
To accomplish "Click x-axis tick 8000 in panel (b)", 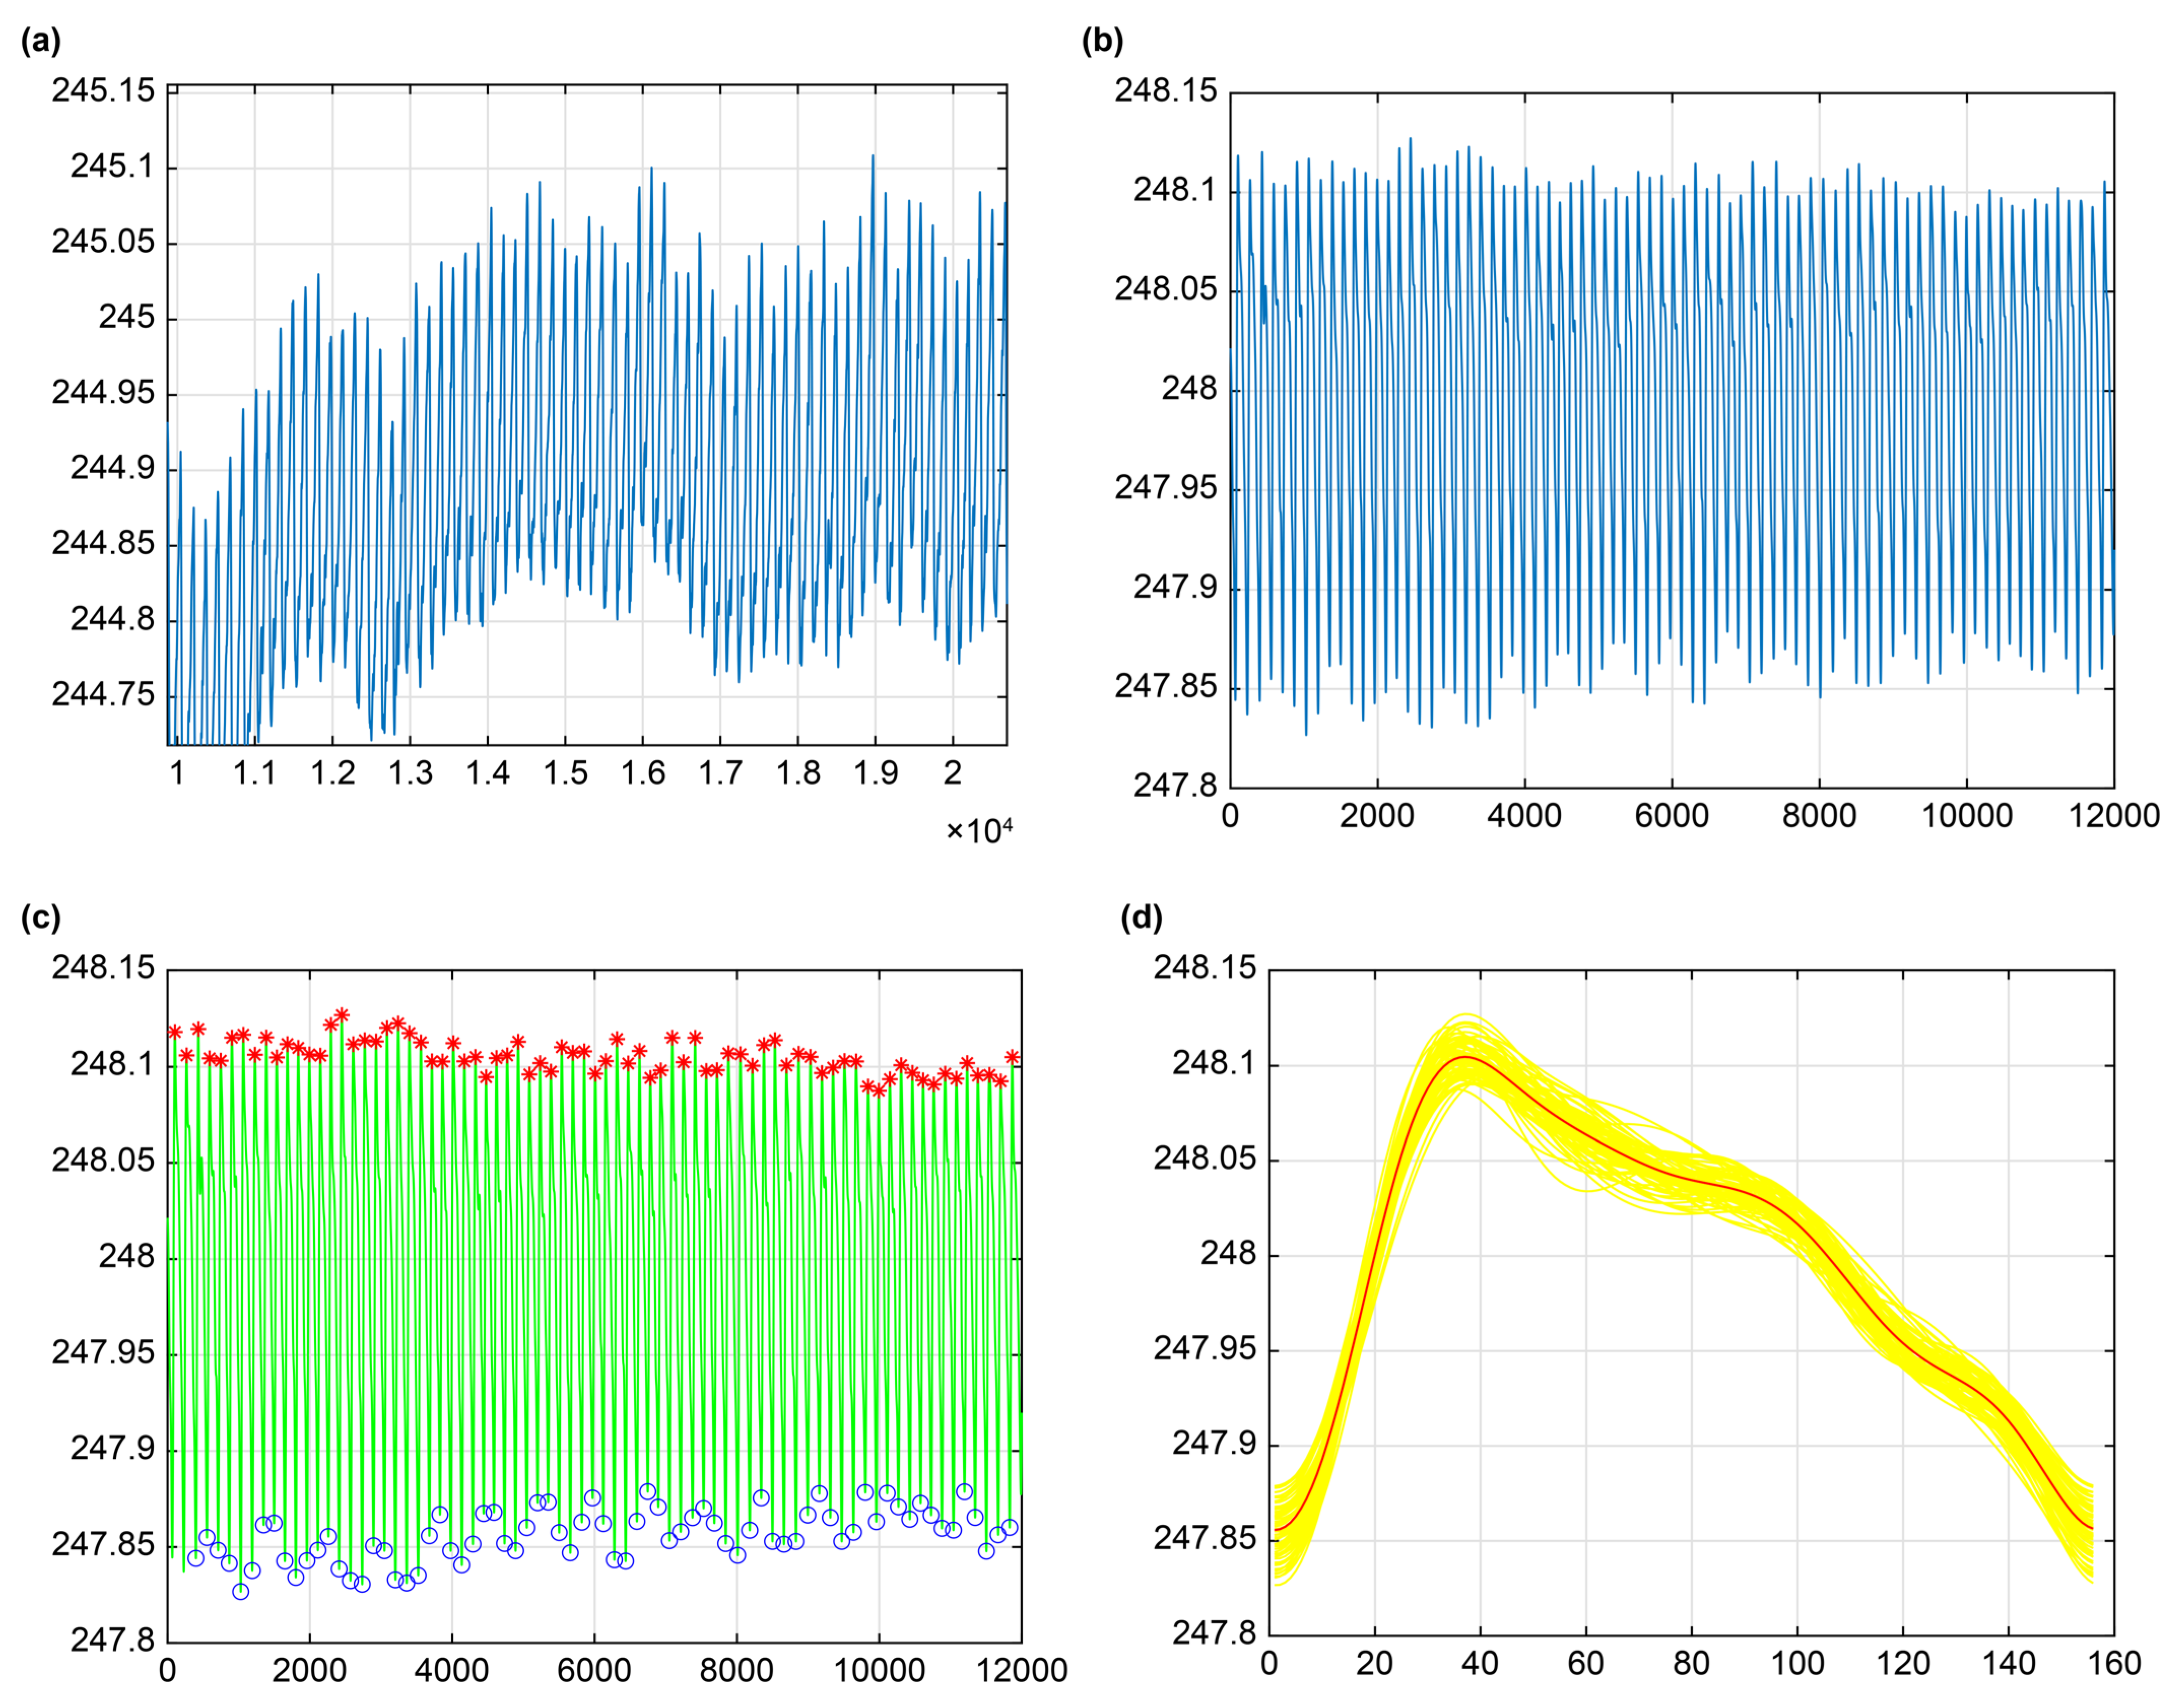I will coord(1819,816).
